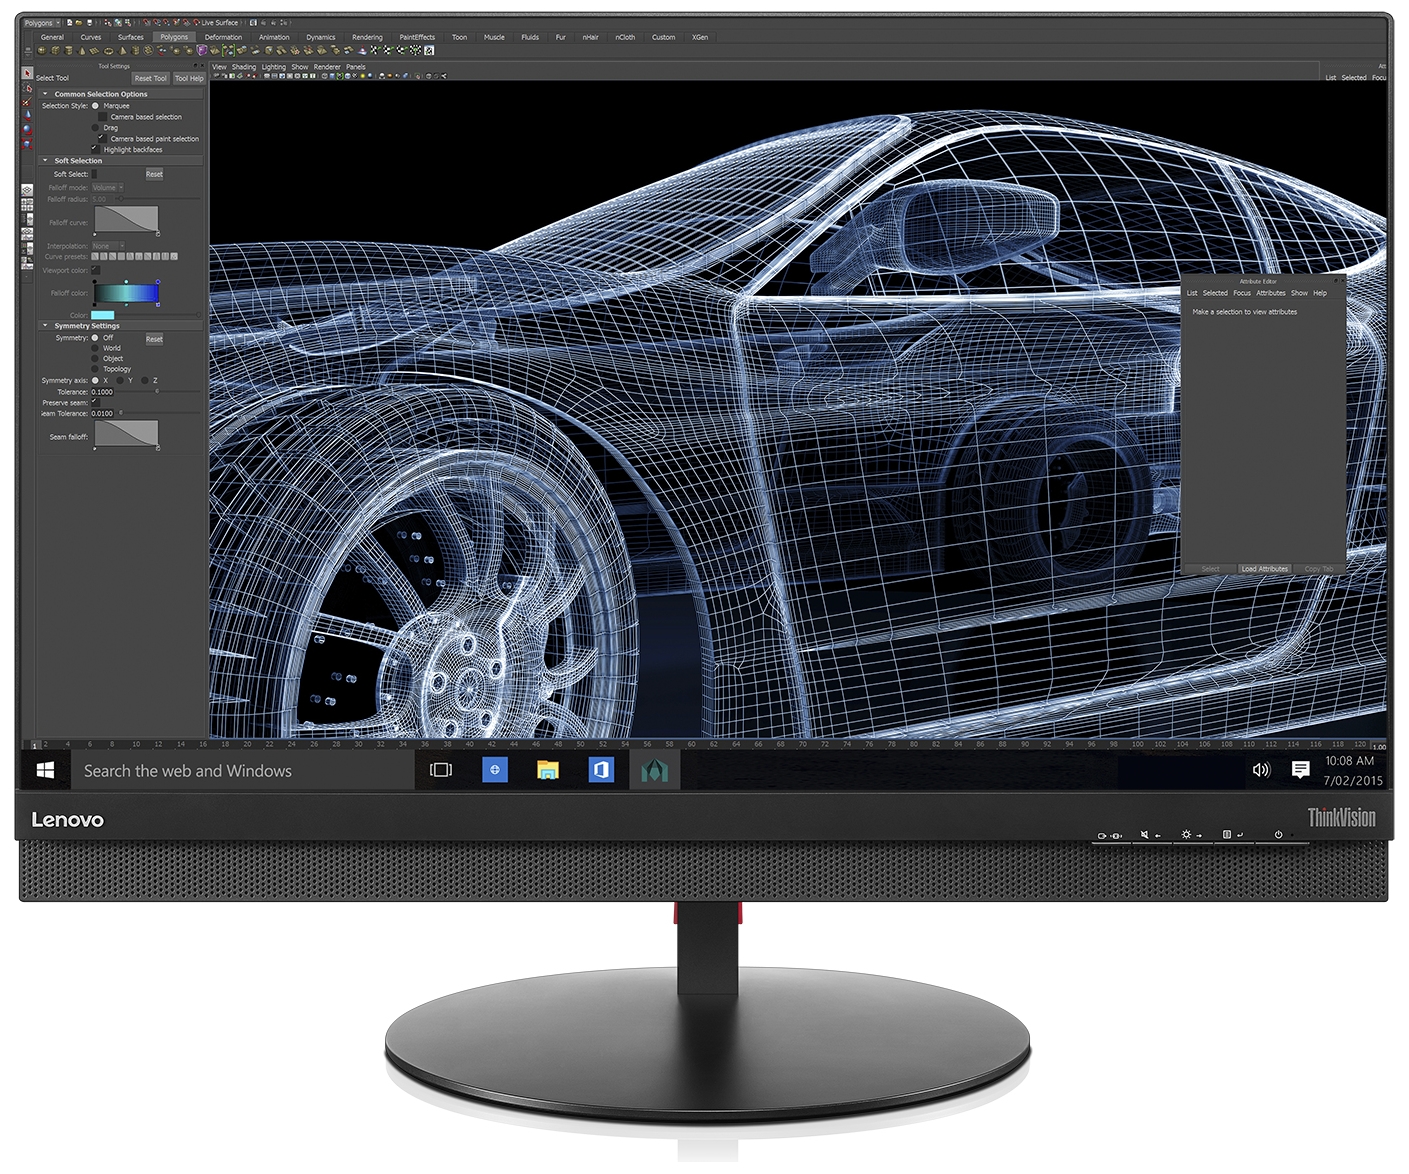The width and height of the screenshot is (1409, 1174).
Task: Select the arrow Select Tool in the toolbox
Action: (28, 74)
